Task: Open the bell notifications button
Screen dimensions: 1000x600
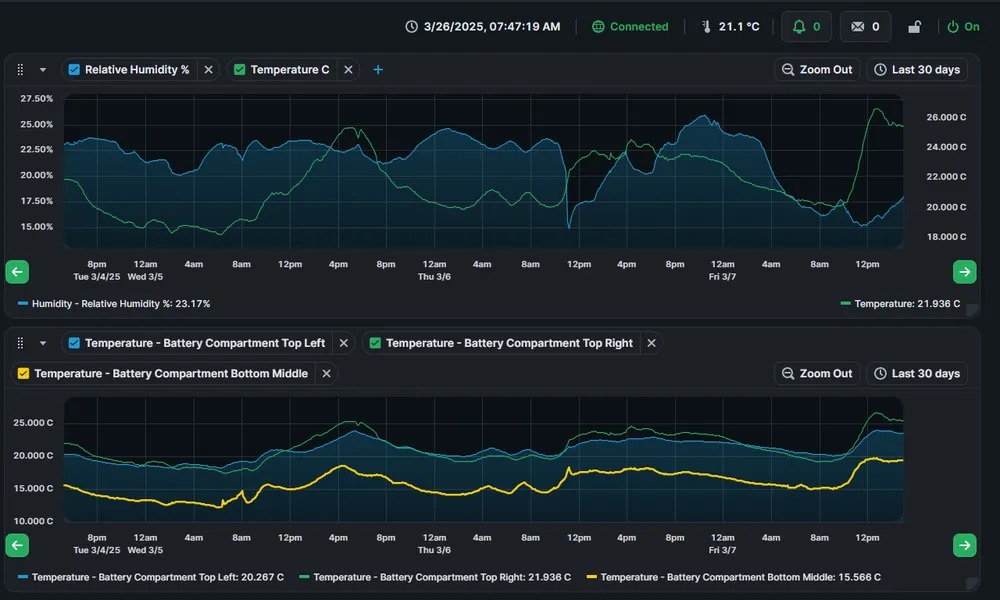Action: [806, 27]
